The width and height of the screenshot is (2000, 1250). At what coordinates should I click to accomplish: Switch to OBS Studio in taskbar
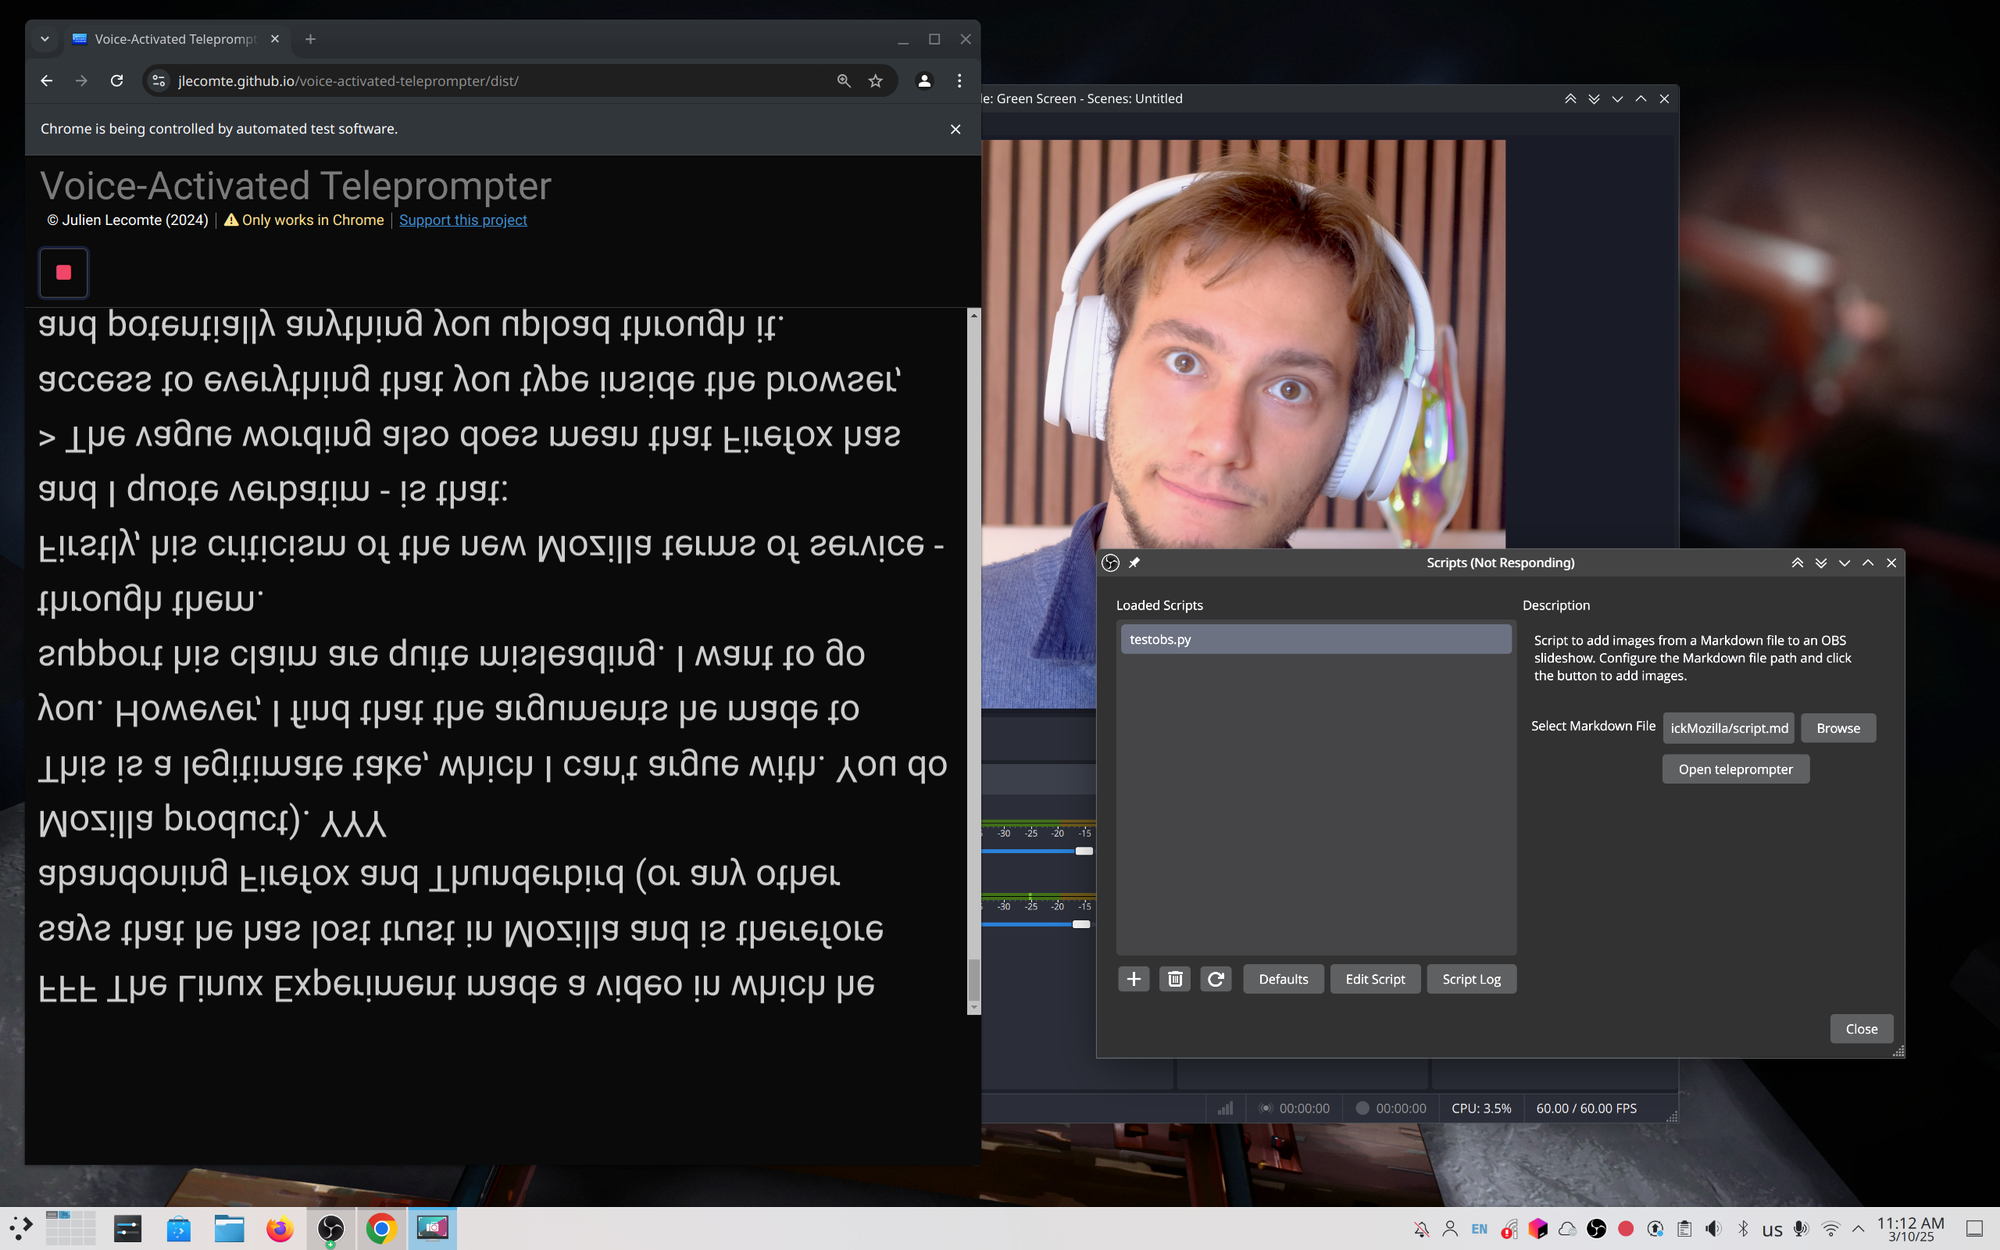[x=331, y=1228]
